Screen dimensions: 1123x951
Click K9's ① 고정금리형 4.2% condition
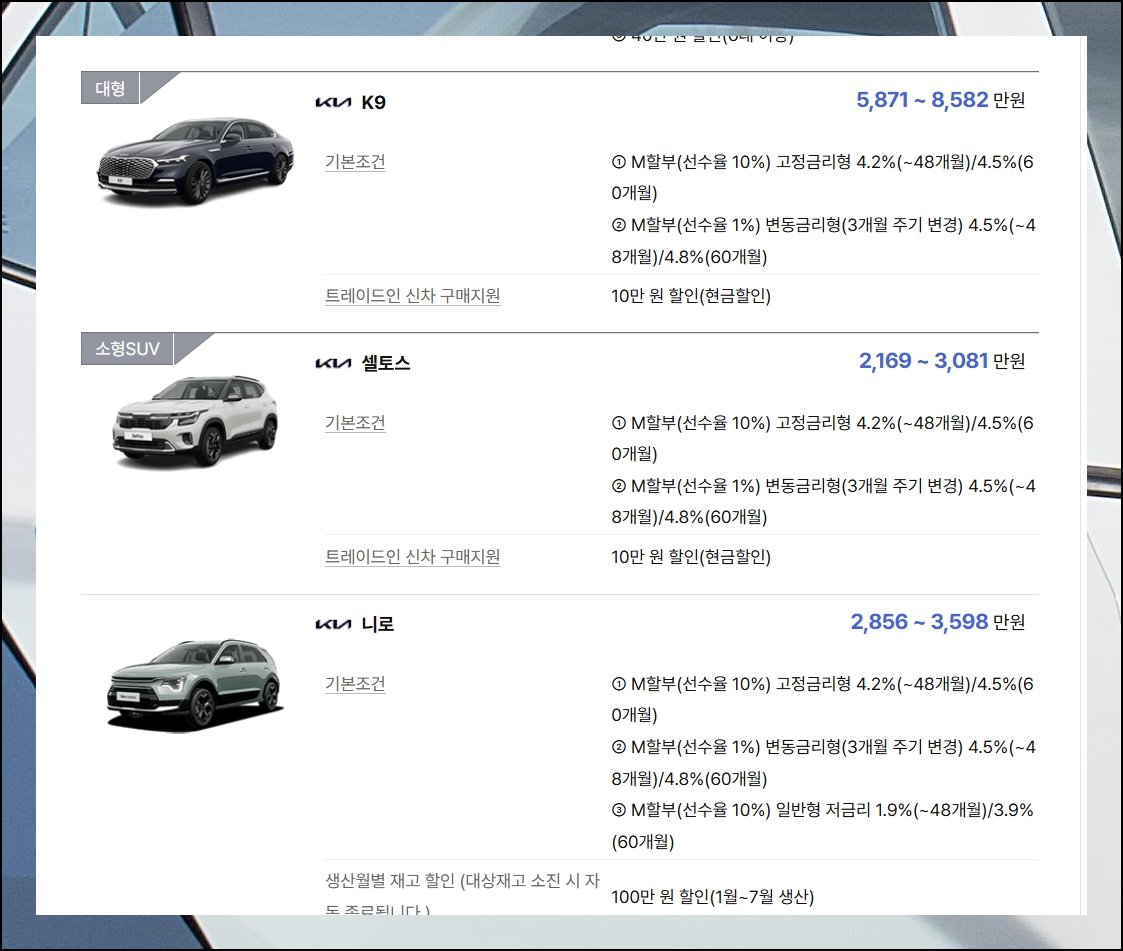[823, 177]
